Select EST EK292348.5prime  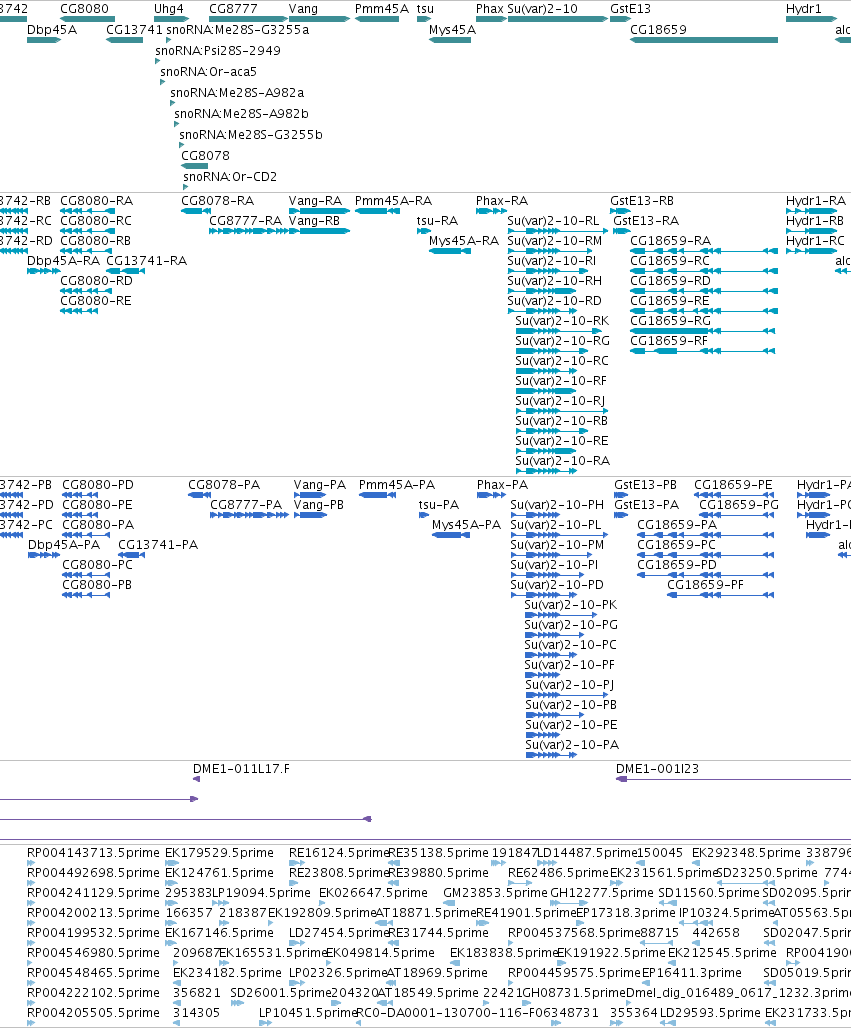(x=746, y=852)
